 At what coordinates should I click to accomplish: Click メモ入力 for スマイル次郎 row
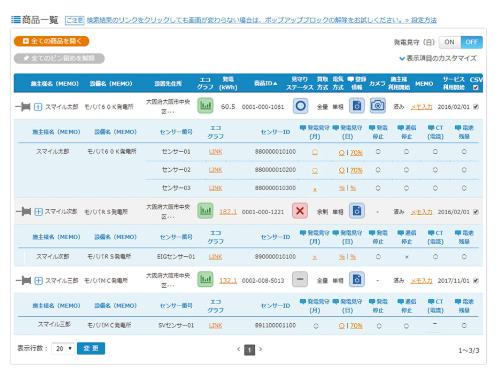pos(421,212)
